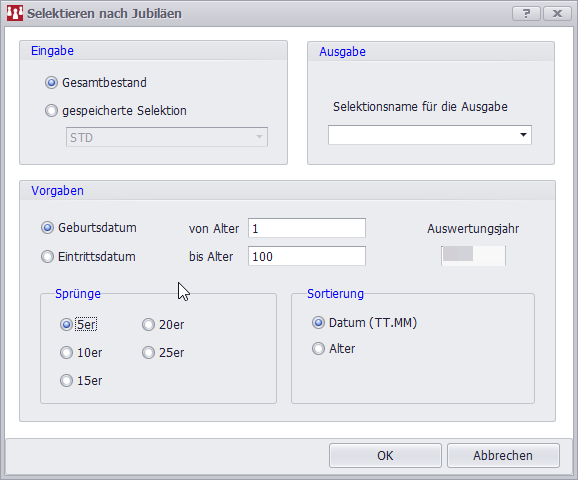Open help with the question mark button
578x480 pixels.
(526, 14)
